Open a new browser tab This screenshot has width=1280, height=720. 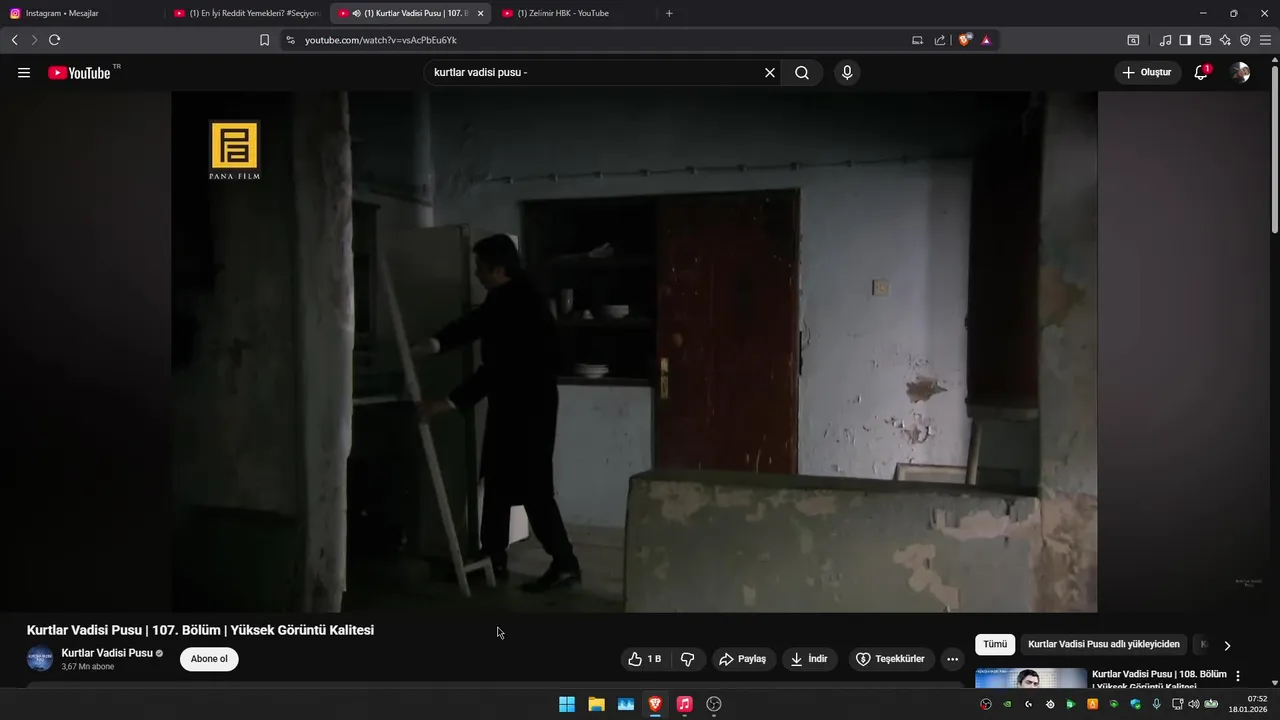coord(669,13)
